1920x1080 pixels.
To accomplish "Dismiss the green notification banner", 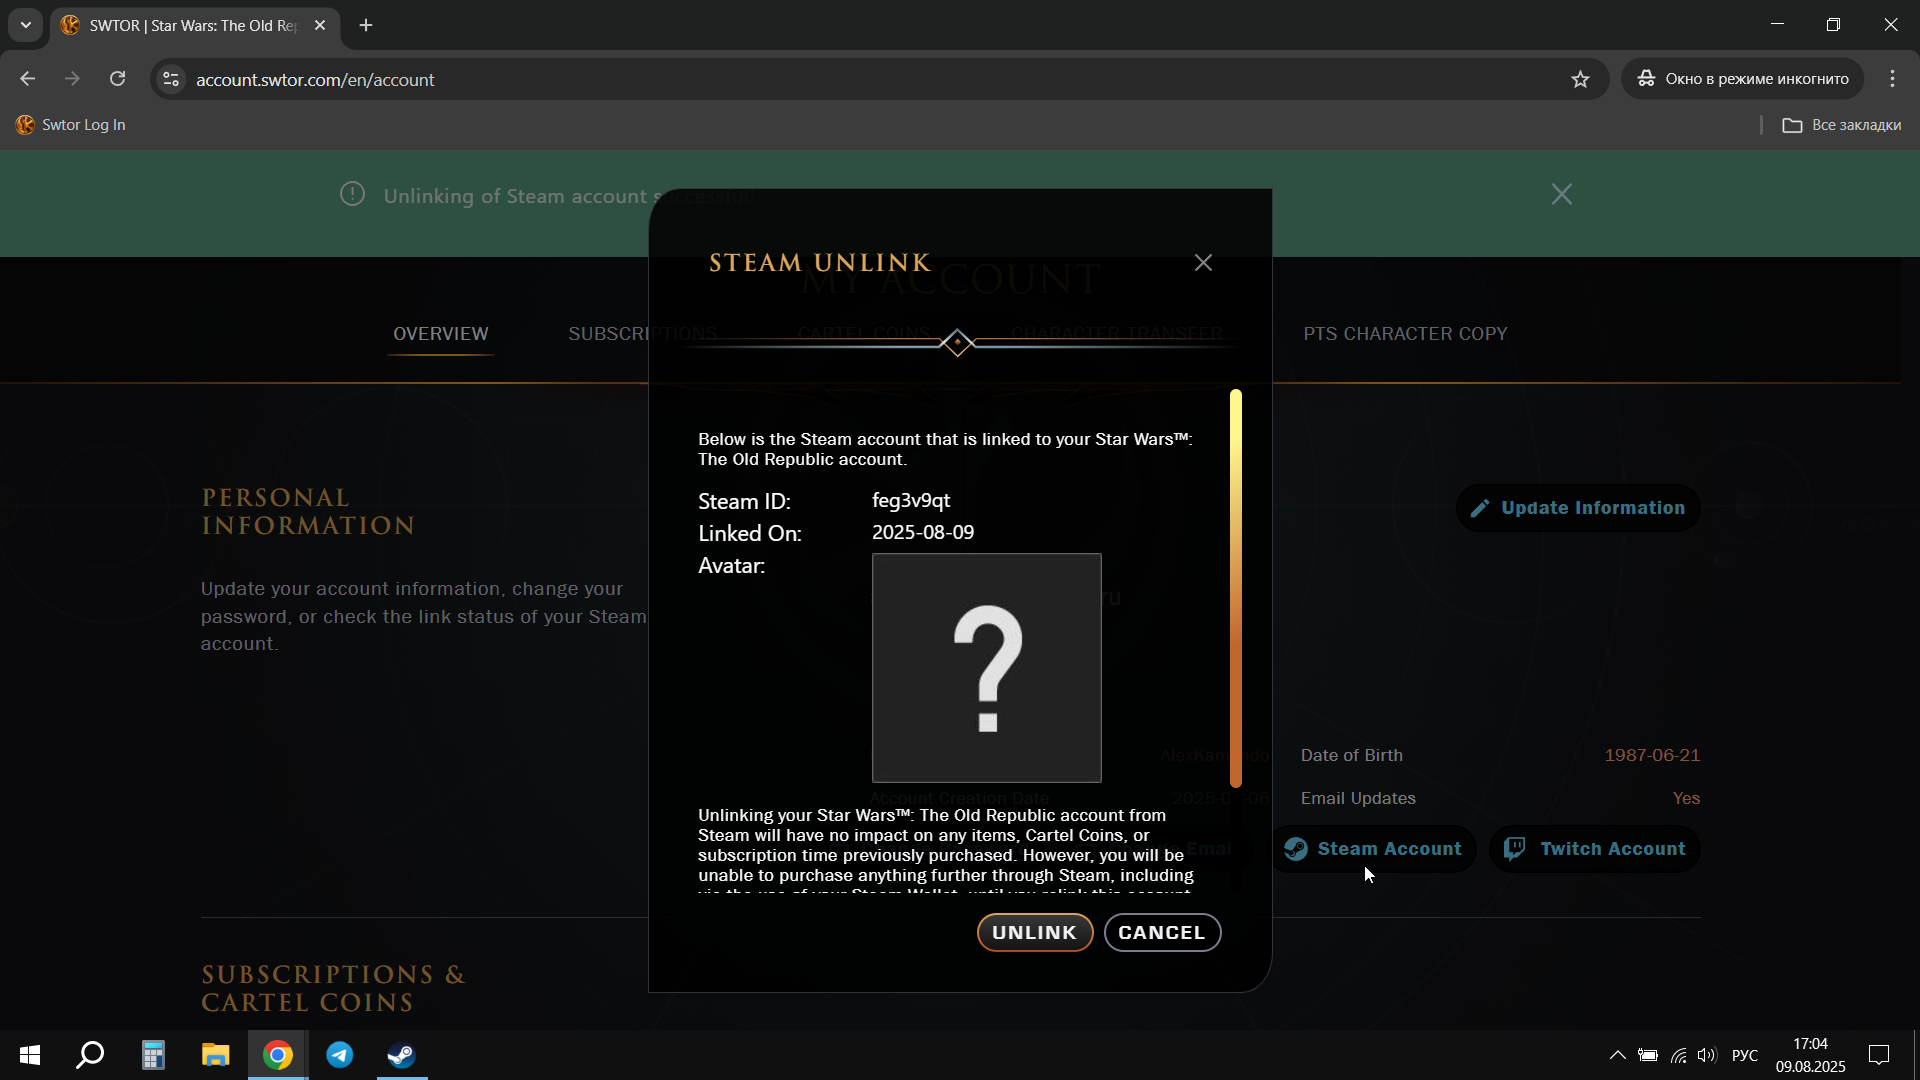I will (1561, 194).
